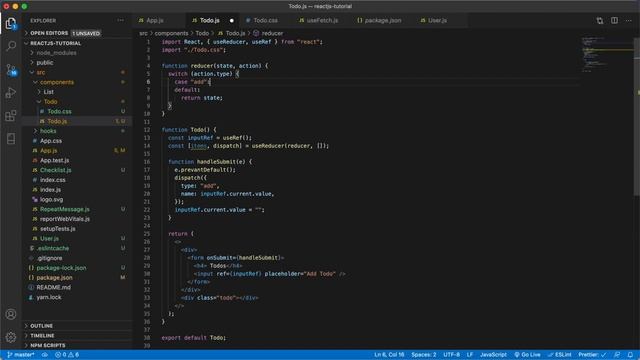Open the Accounts menu icon
Image resolution: width=640 pixels, height=360 pixels.
coord(11,314)
